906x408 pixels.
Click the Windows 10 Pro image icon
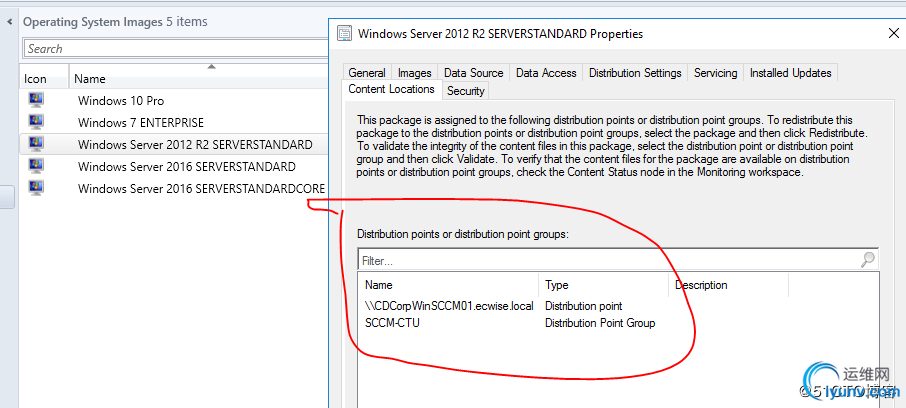tap(36, 100)
